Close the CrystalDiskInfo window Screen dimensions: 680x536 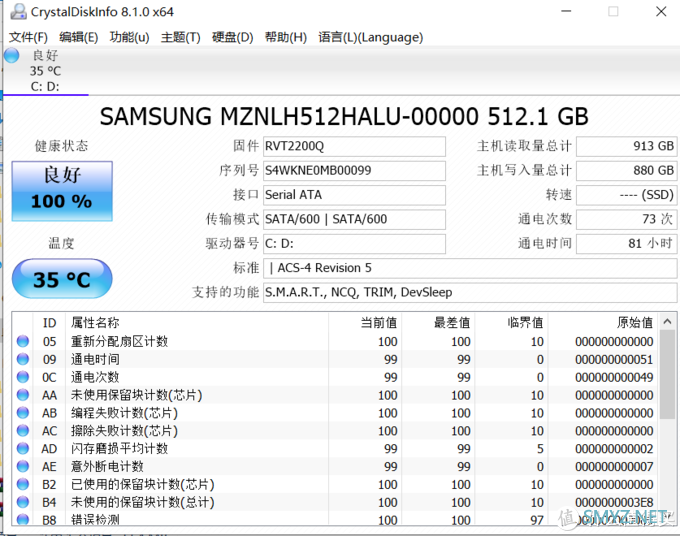pos(661,11)
